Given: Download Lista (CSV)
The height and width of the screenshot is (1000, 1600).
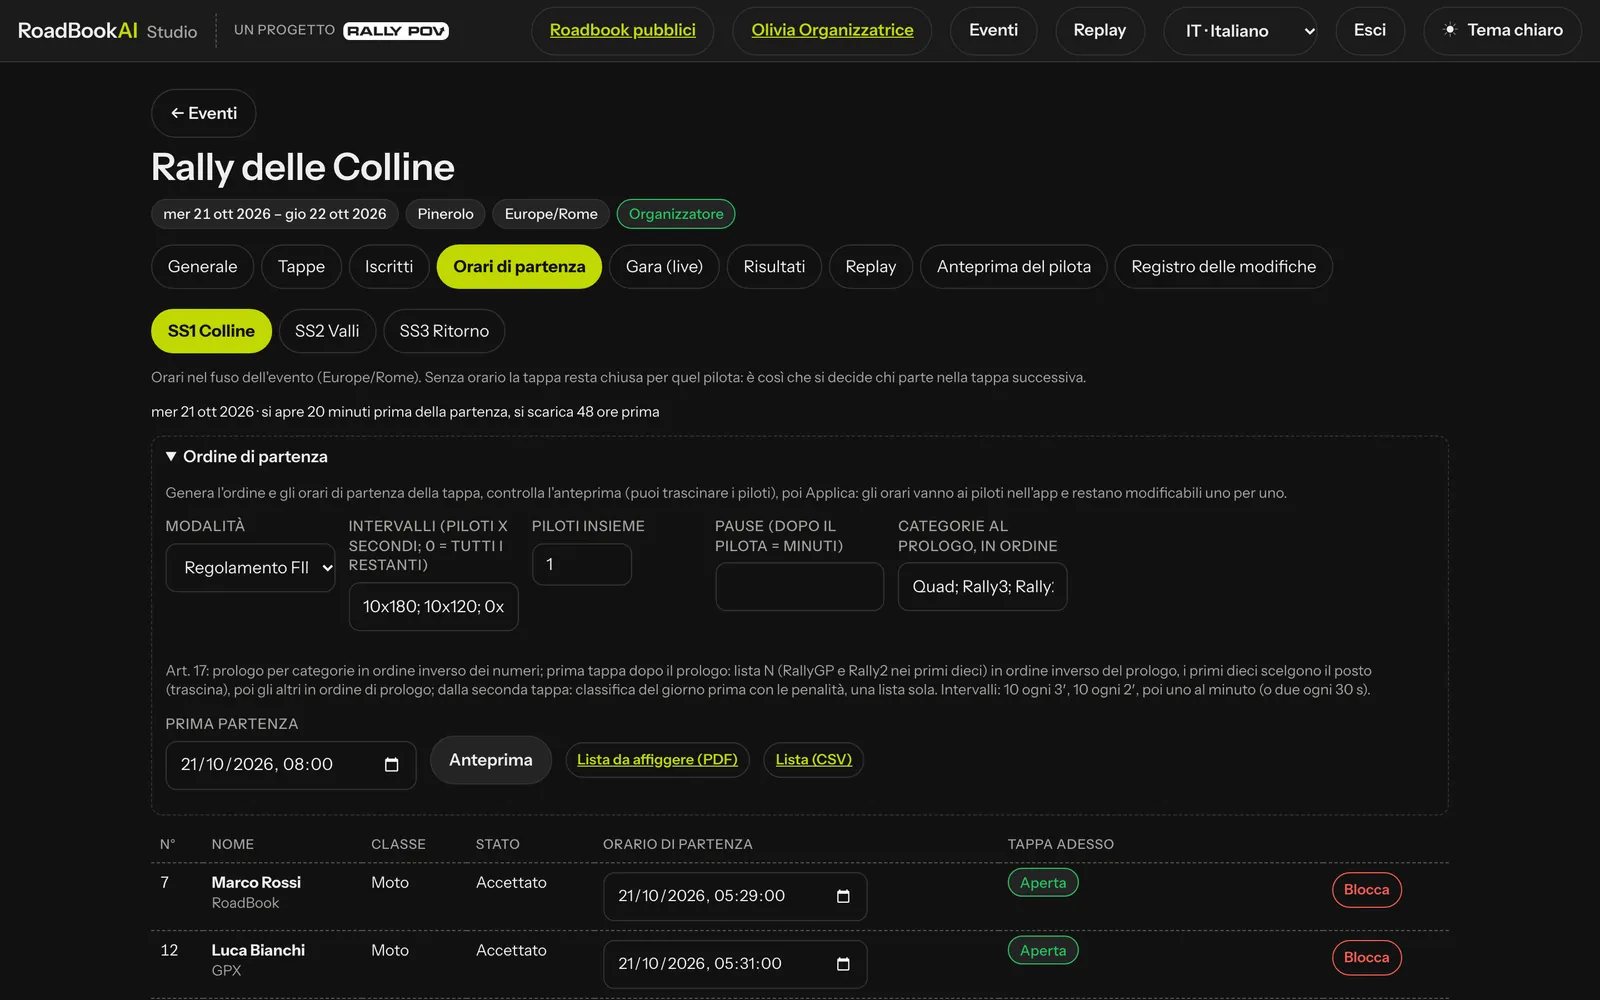Looking at the screenshot, I should [813, 760].
